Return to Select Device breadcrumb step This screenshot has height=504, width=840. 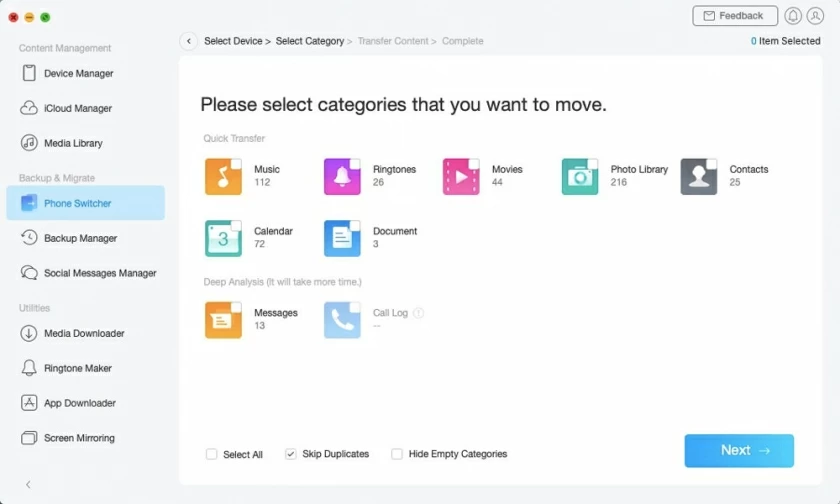click(x=233, y=41)
